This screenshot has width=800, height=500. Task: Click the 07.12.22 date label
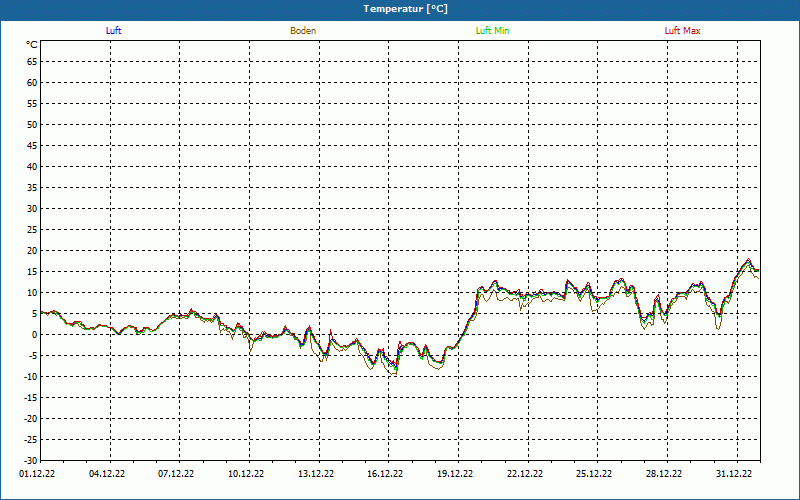click(176, 473)
